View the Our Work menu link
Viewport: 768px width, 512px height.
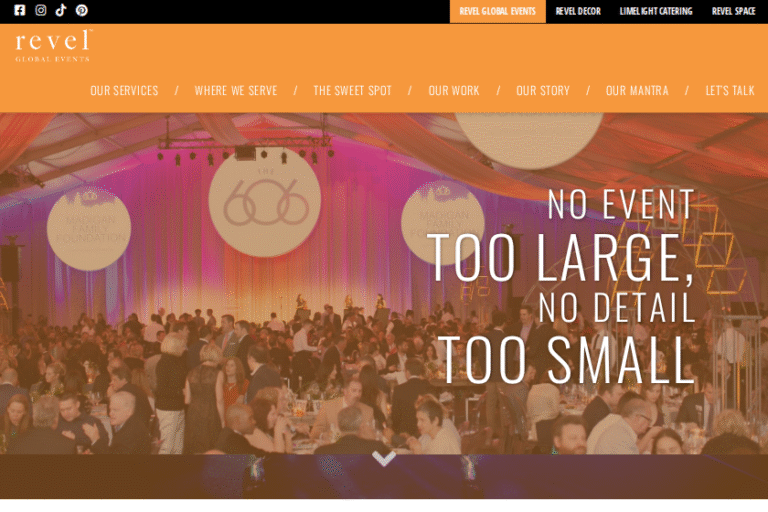(454, 91)
